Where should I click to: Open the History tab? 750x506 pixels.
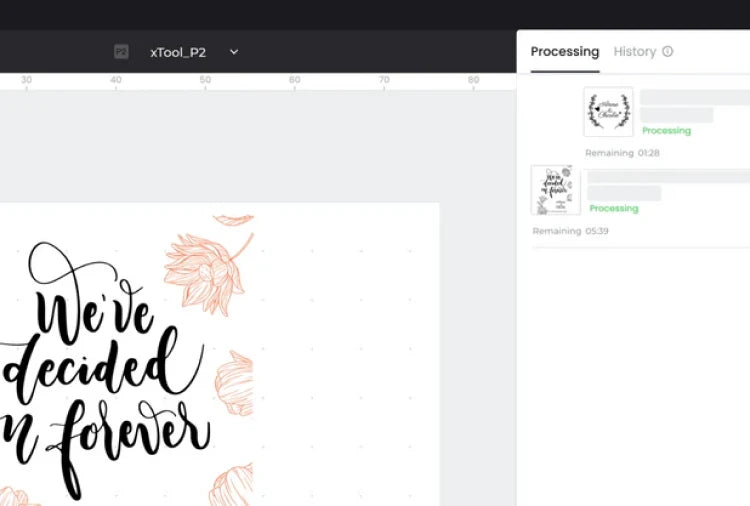(x=634, y=52)
